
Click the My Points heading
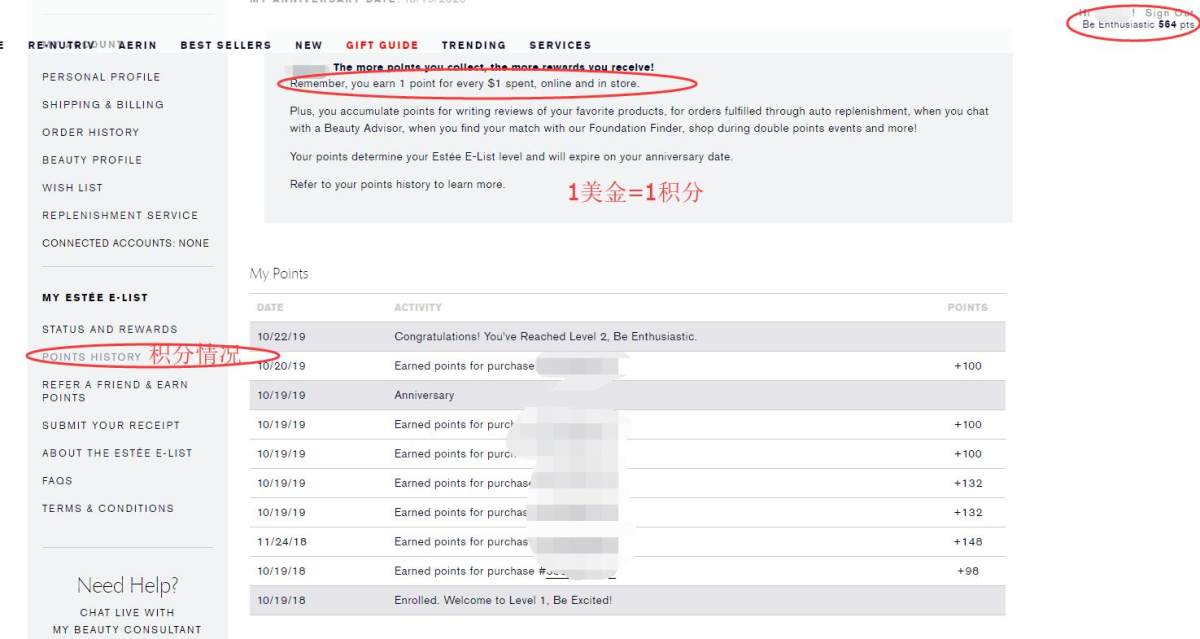coord(279,273)
